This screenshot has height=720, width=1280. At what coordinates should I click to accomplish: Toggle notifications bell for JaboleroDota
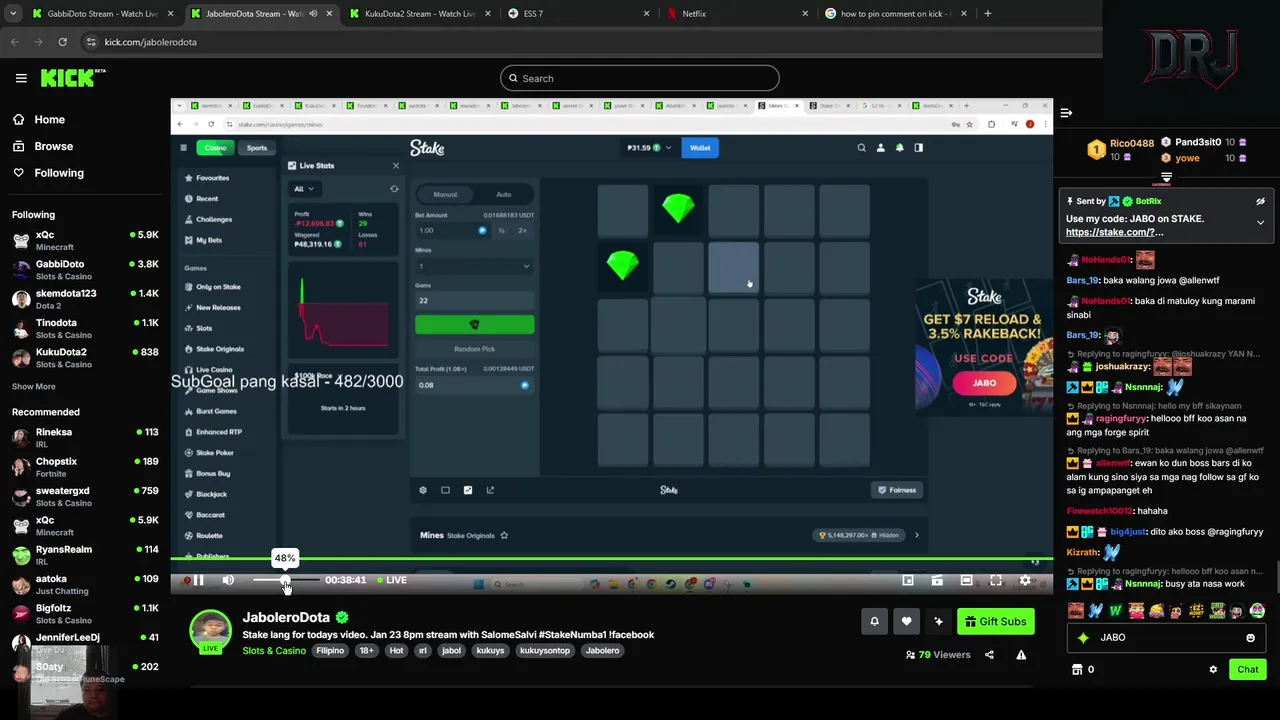874,622
